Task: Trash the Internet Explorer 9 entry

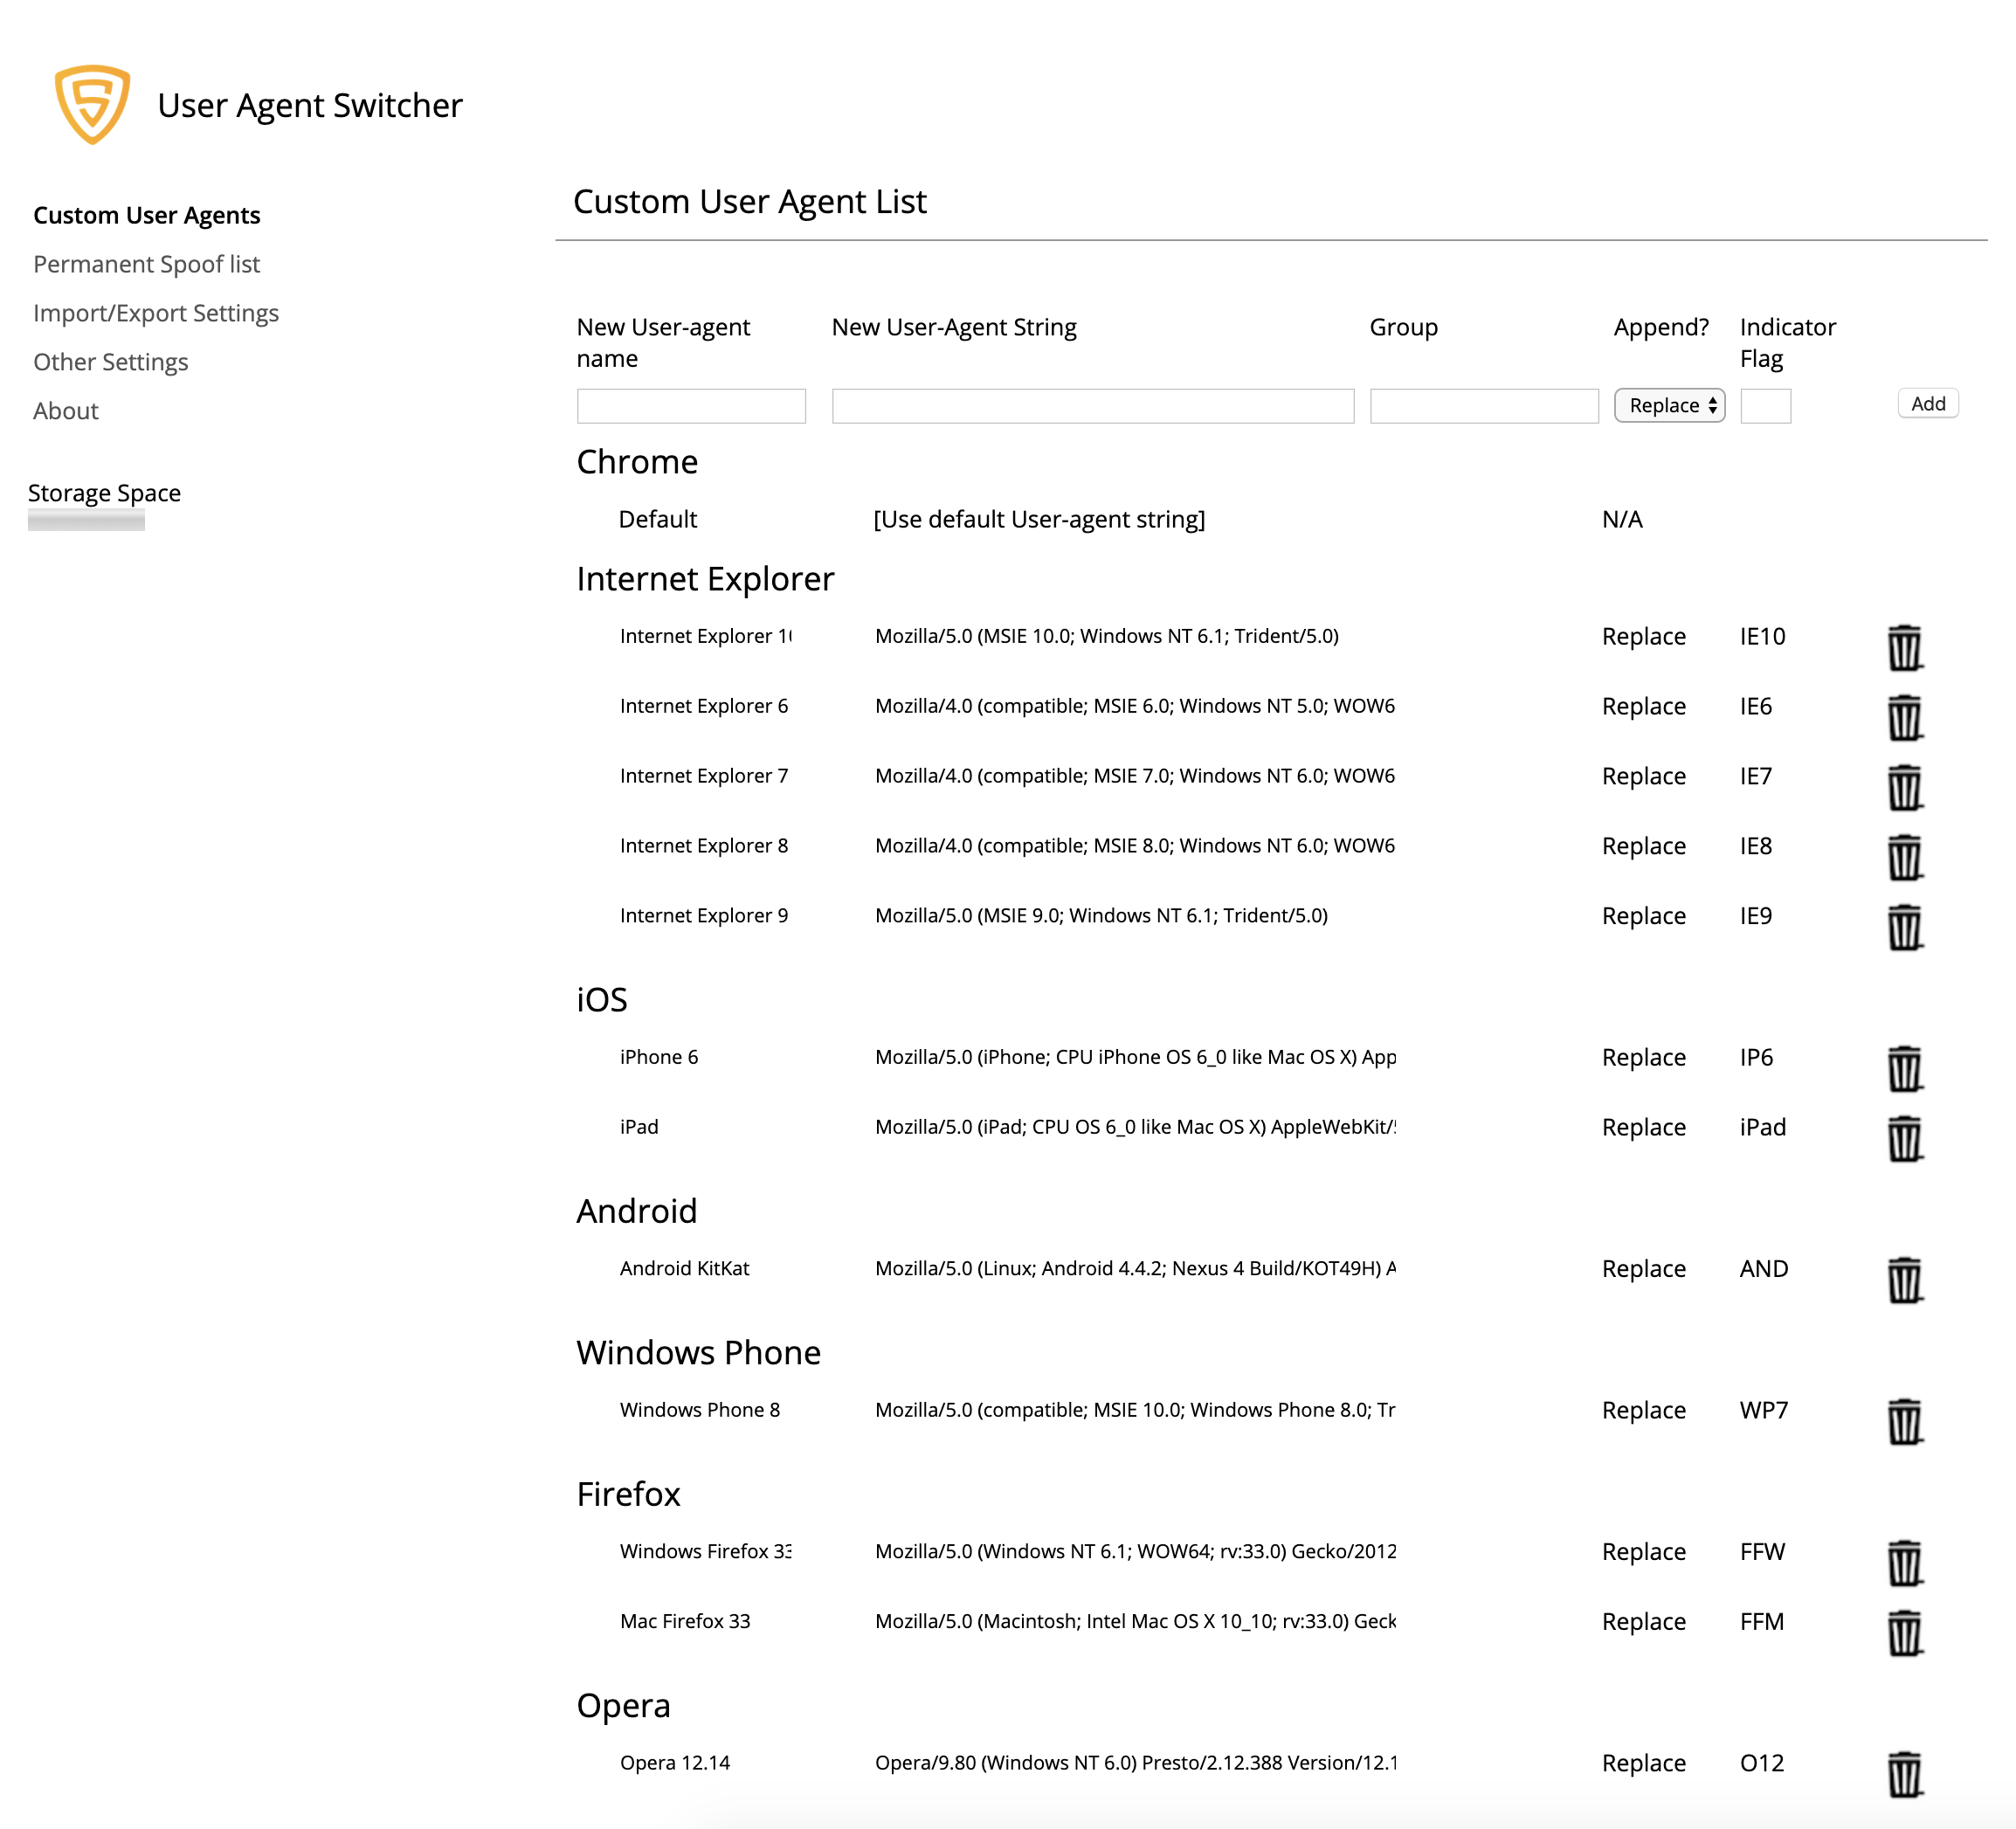Action: 1903,927
